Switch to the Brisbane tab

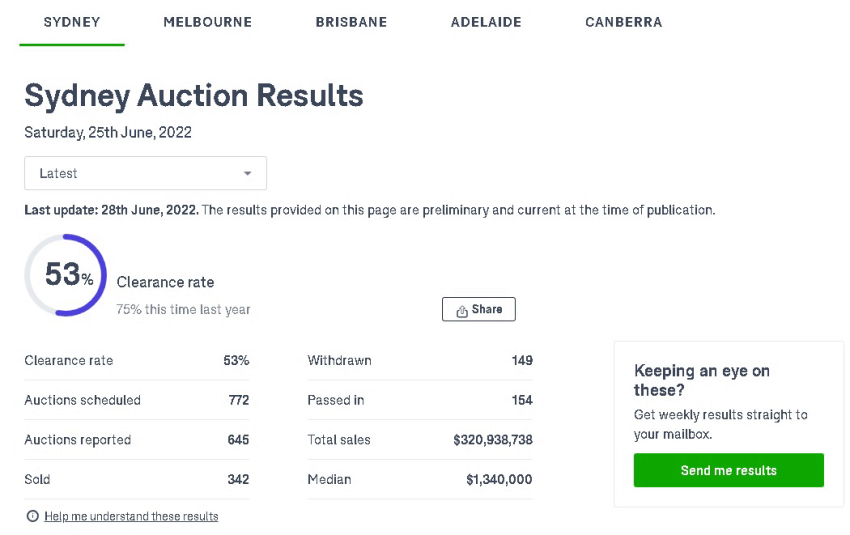pos(351,22)
